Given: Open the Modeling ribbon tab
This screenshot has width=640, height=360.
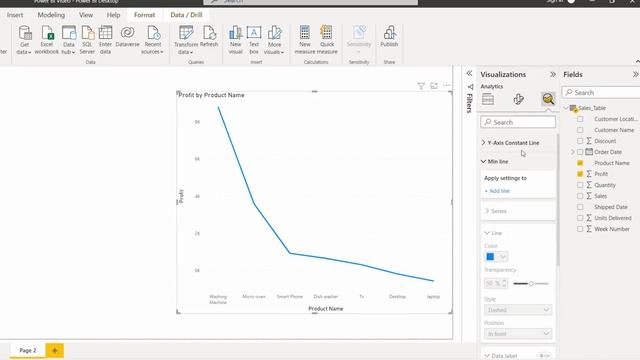Looking at the screenshot, I should click(x=51, y=15).
